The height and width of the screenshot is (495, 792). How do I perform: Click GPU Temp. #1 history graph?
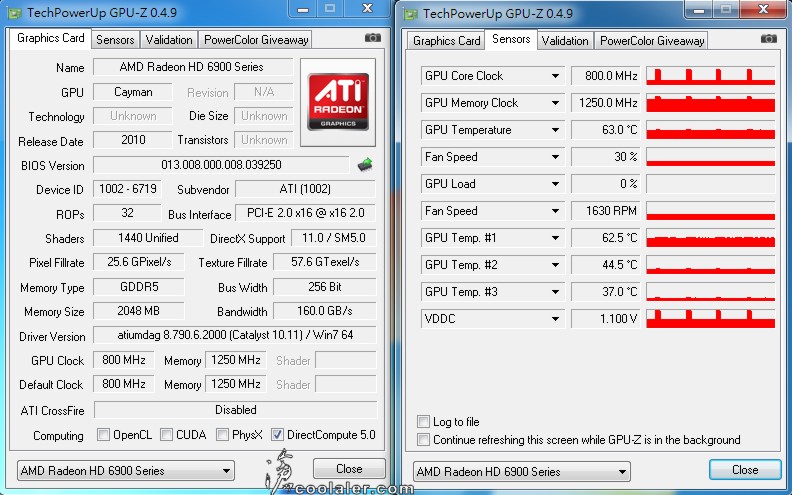click(x=710, y=238)
